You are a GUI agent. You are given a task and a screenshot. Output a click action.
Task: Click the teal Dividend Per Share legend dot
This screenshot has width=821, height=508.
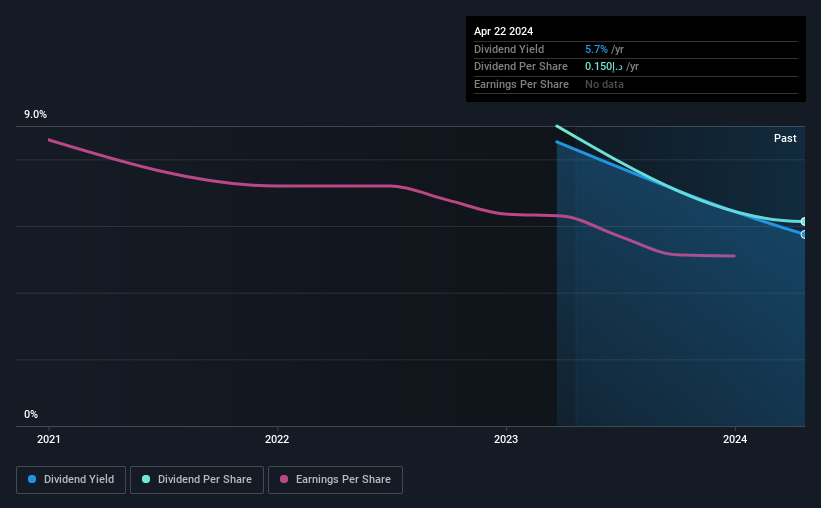point(146,479)
